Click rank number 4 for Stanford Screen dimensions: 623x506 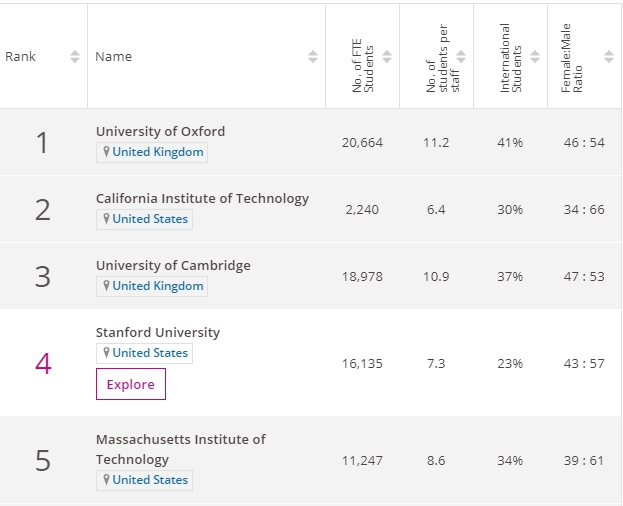click(42, 363)
